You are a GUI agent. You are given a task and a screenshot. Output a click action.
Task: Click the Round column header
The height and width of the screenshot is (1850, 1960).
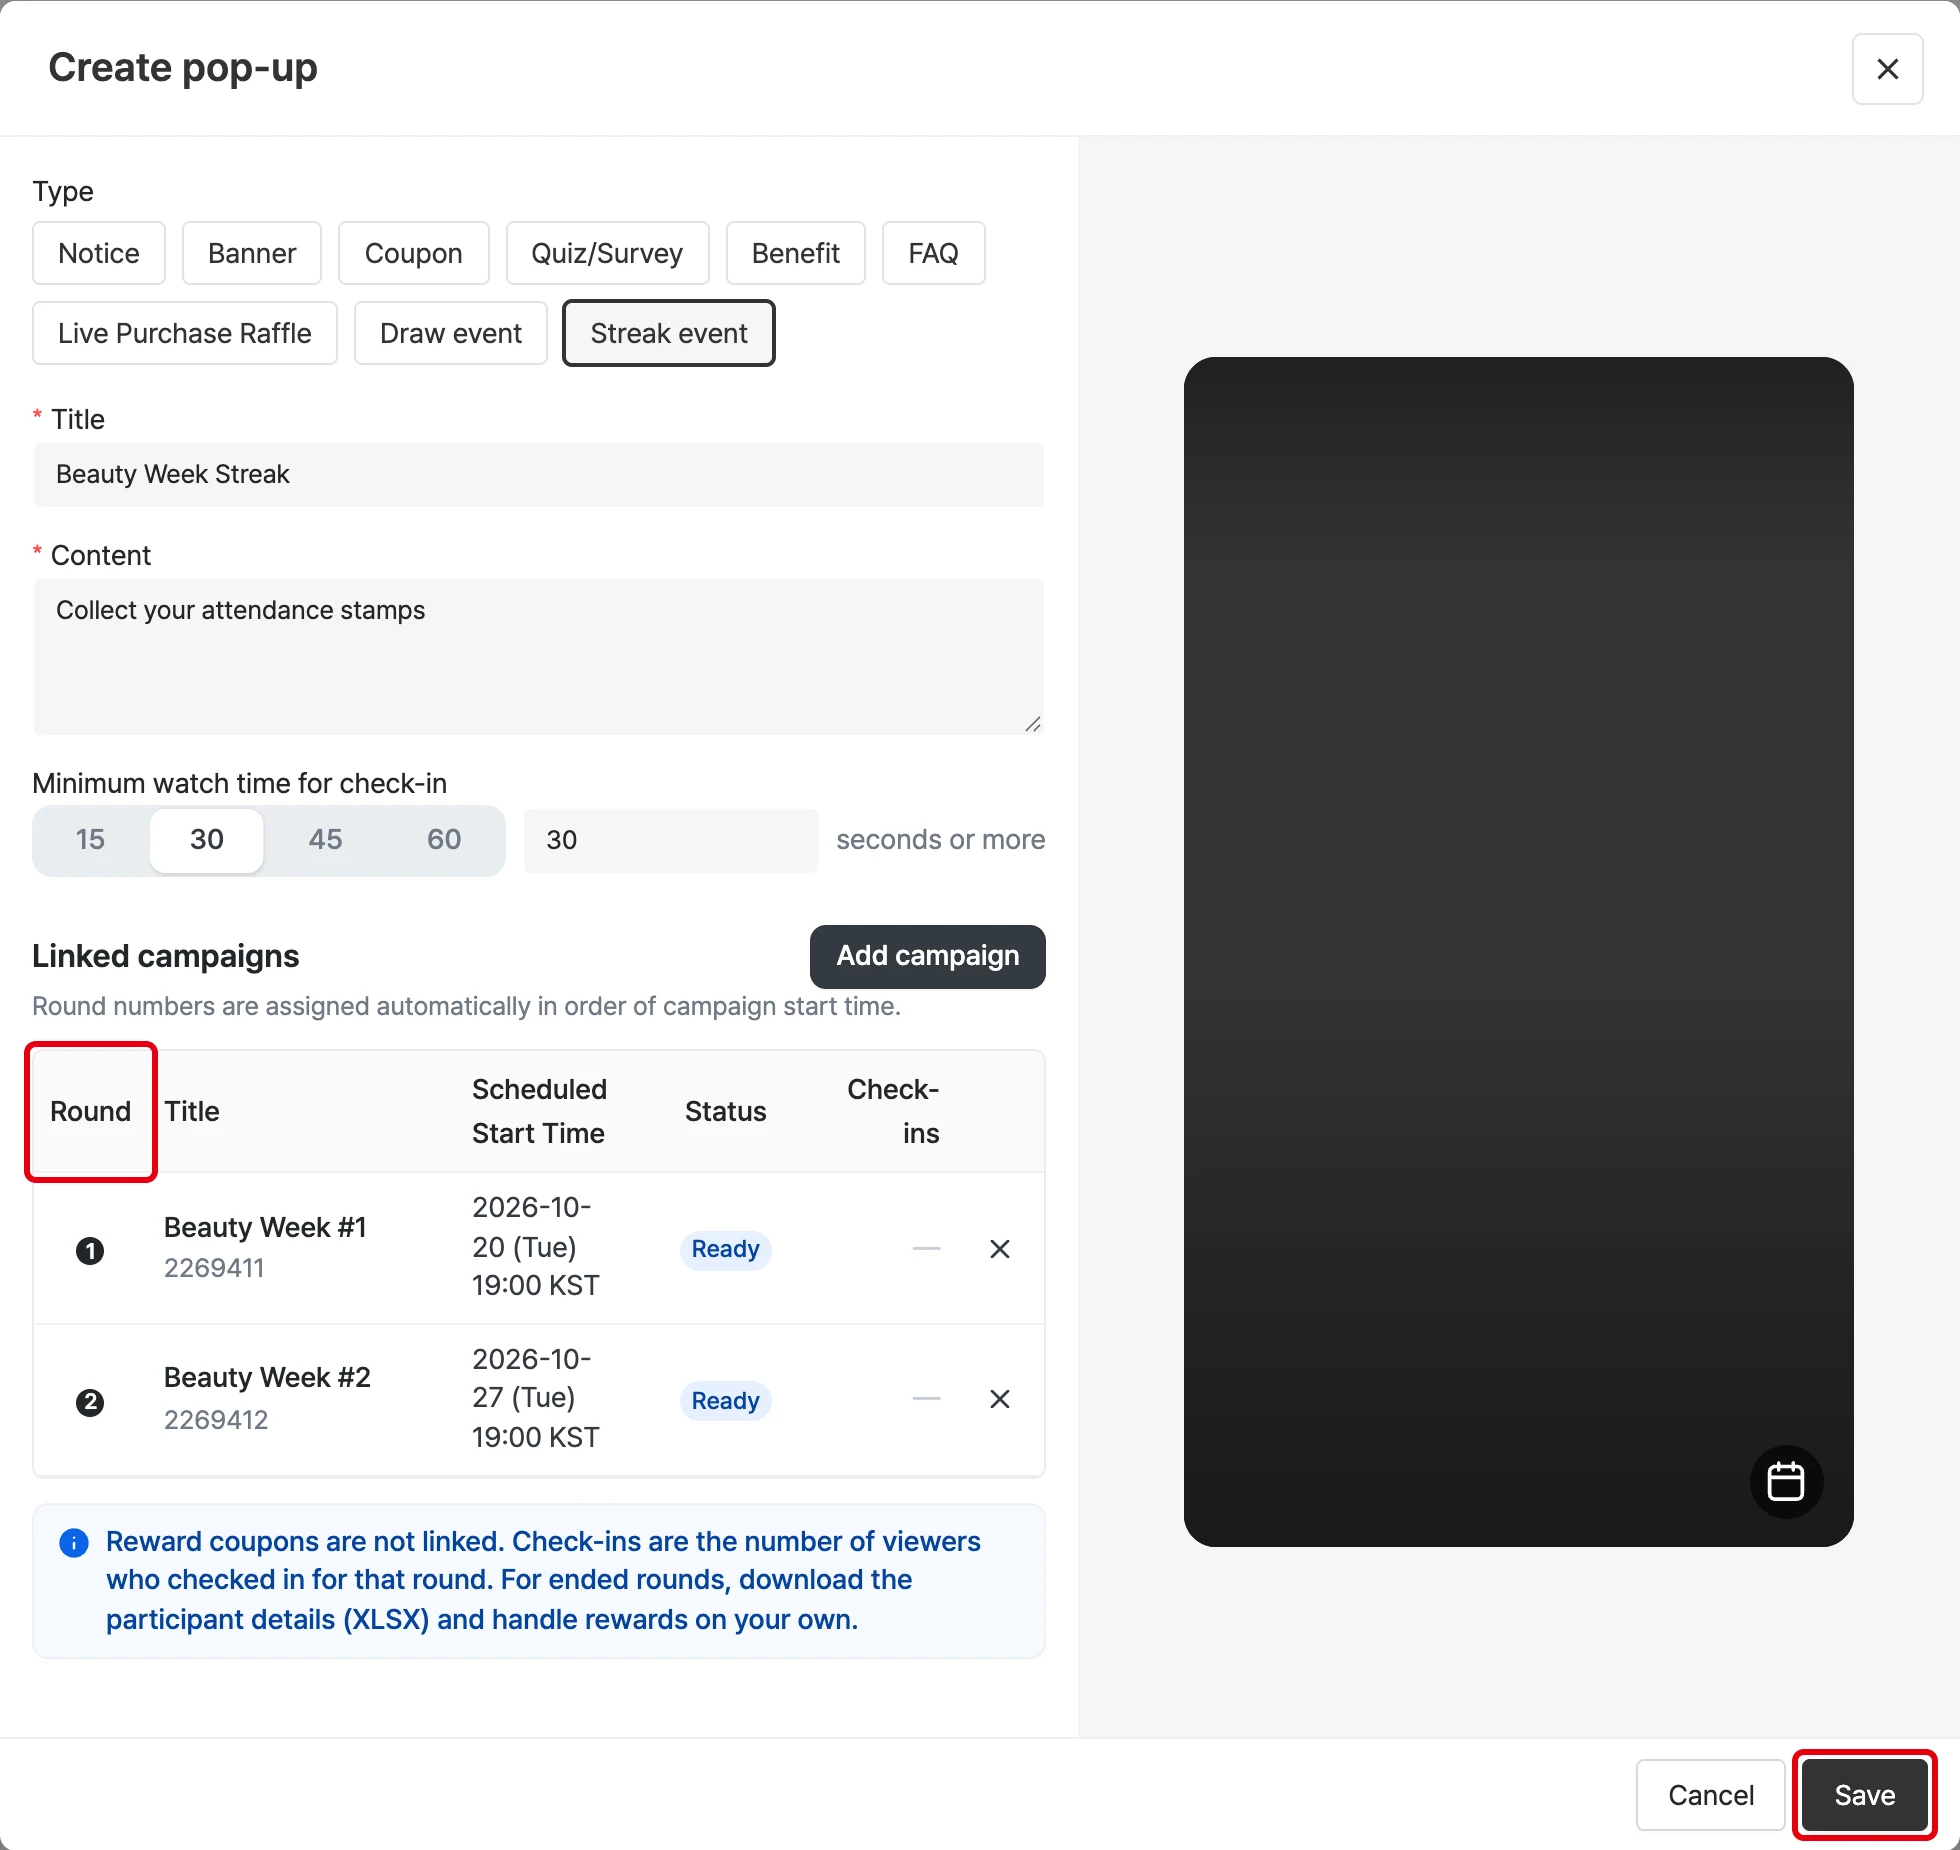(x=91, y=1111)
